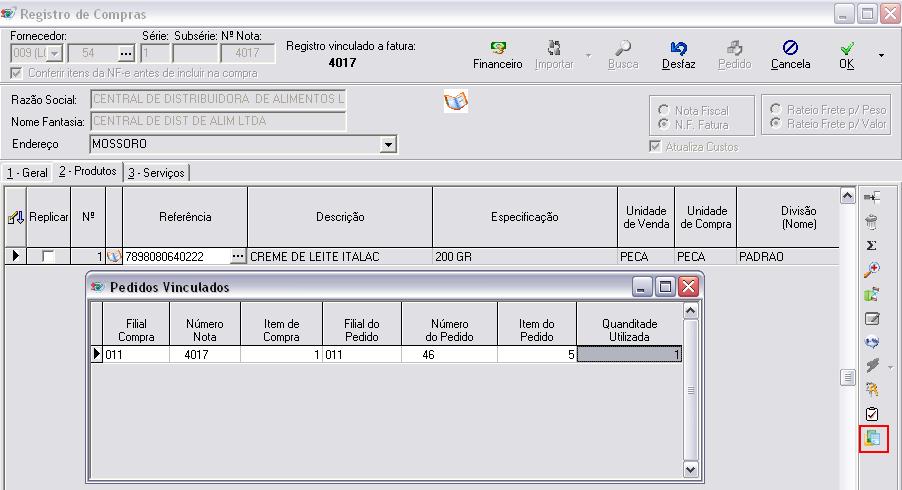Screen dimensions: 902x490
Task: Click the magnifier zoom icon in sidebar
Action: (x=871, y=270)
